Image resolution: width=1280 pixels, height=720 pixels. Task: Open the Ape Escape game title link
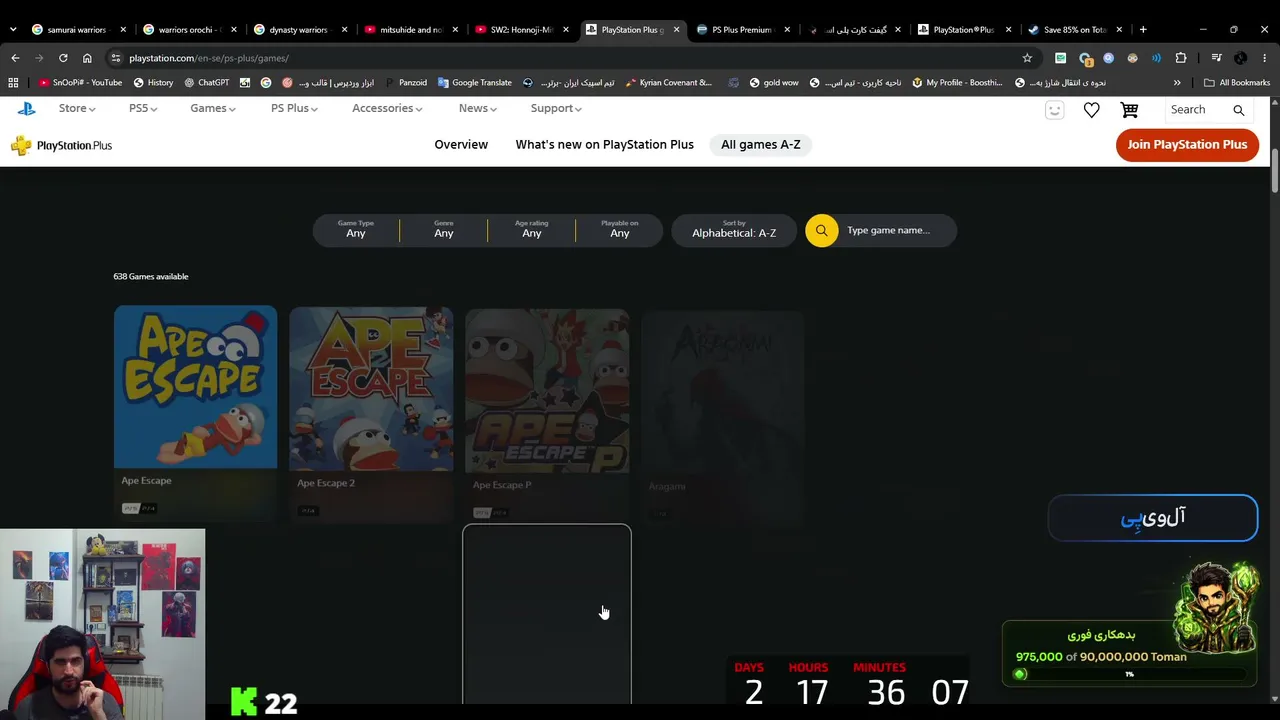pyautogui.click(x=146, y=481)
